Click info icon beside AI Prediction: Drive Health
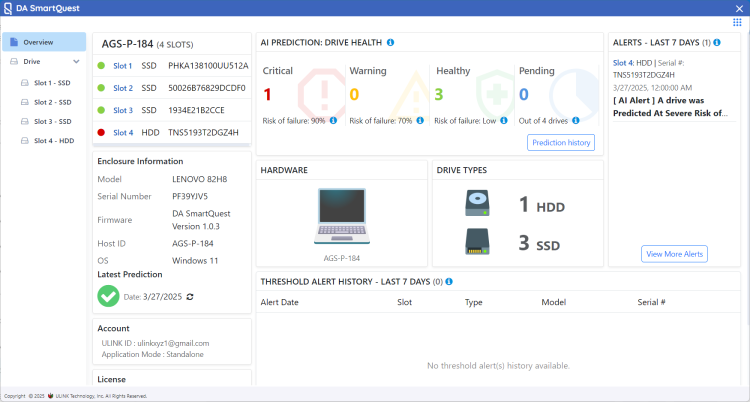The image size is (750, 402). (390, 42)
